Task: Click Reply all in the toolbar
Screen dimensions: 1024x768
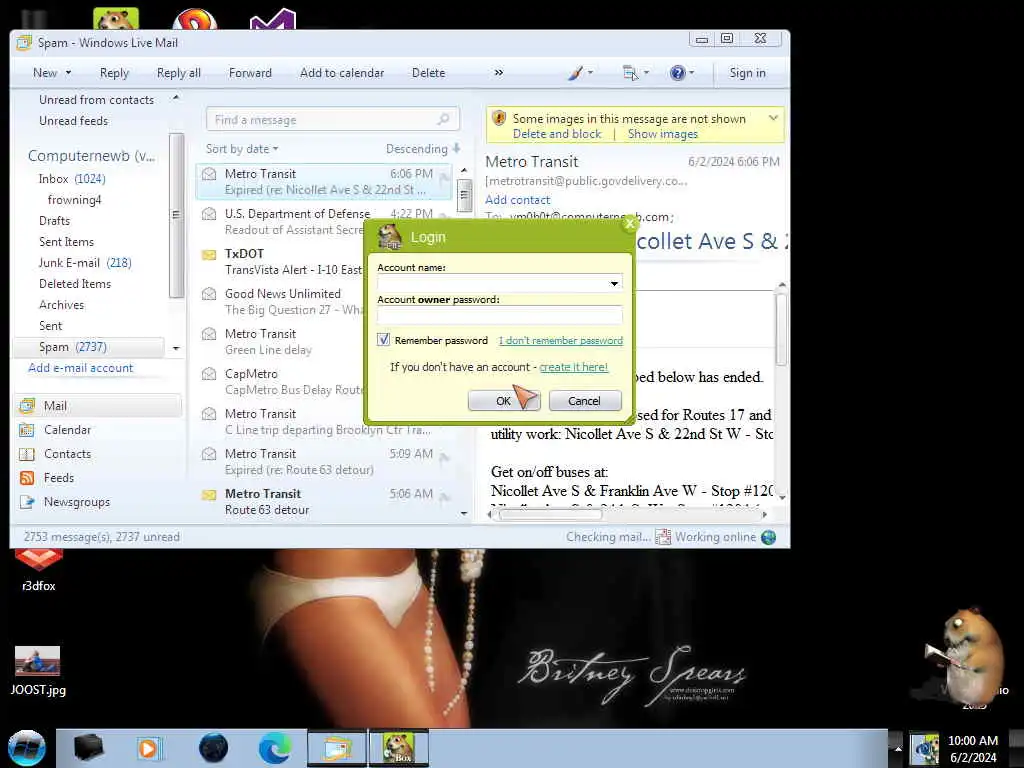Action: pyautogui.click(x=178, y=73)
